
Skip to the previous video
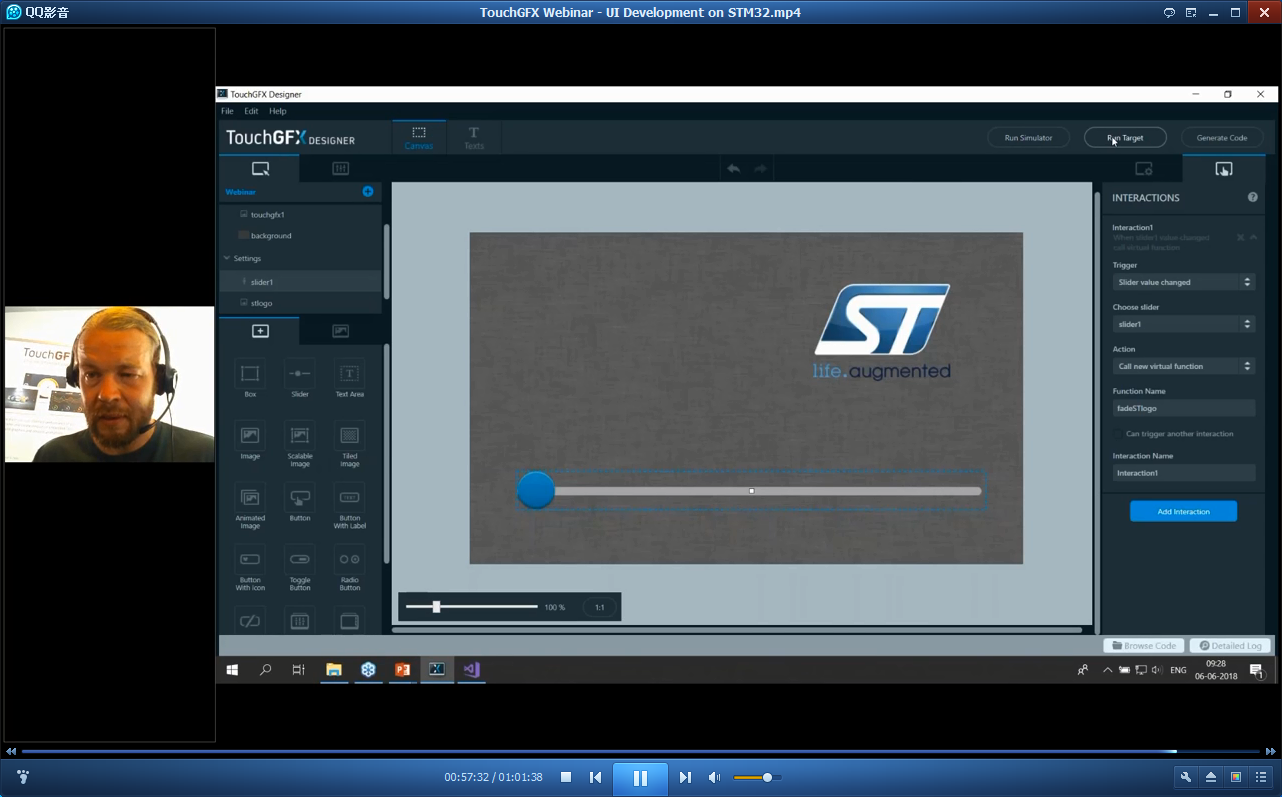click(x=596, y=777)
